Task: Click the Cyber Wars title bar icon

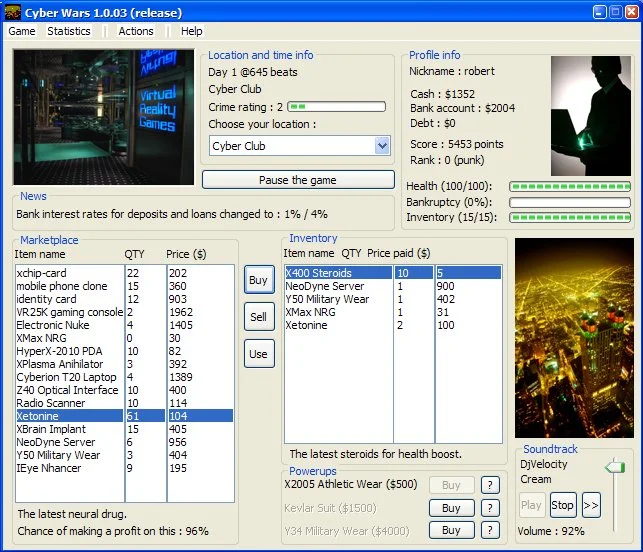Action: [13, 11]
